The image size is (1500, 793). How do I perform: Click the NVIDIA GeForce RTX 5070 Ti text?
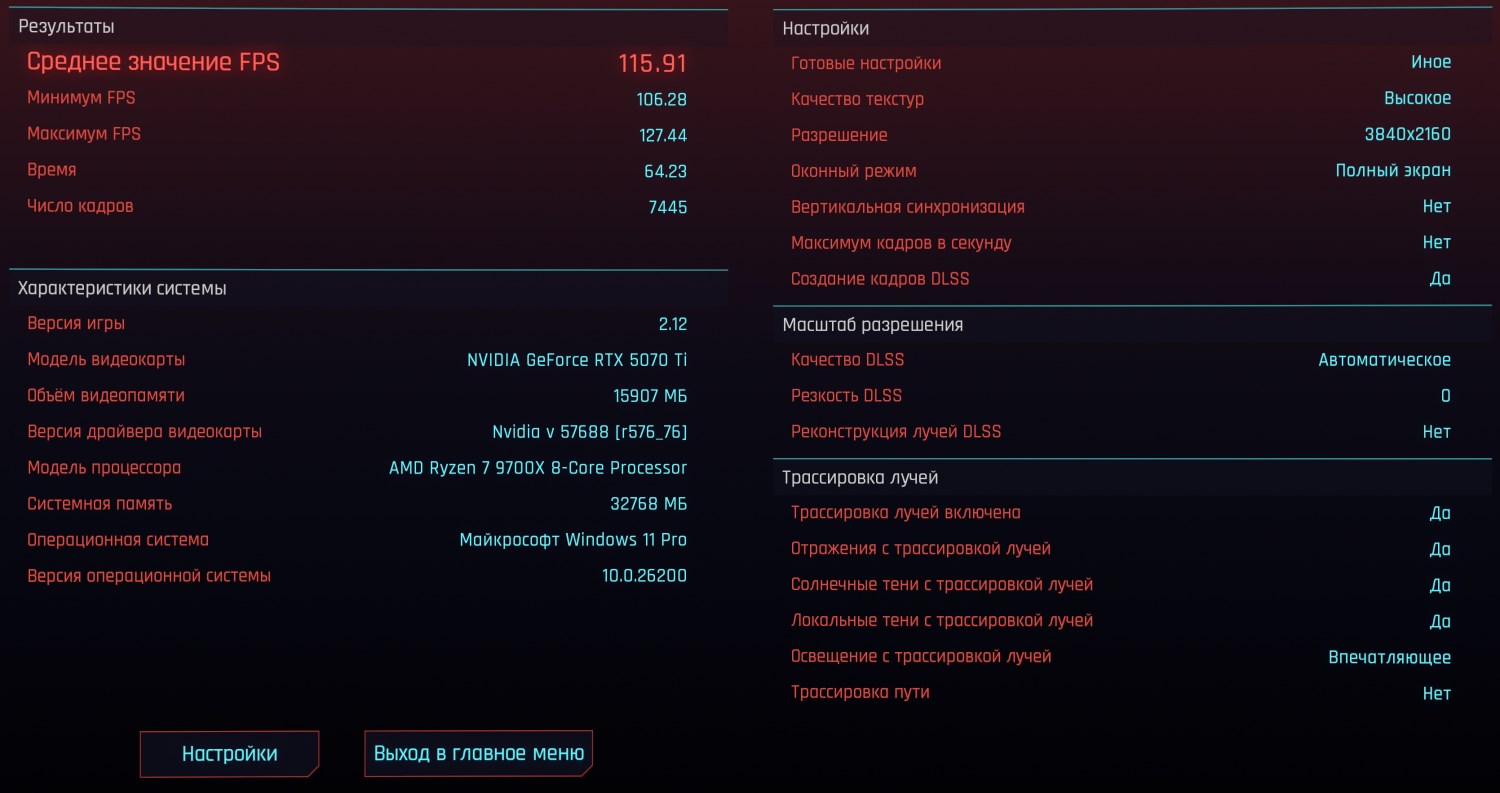tap(577, 360)
